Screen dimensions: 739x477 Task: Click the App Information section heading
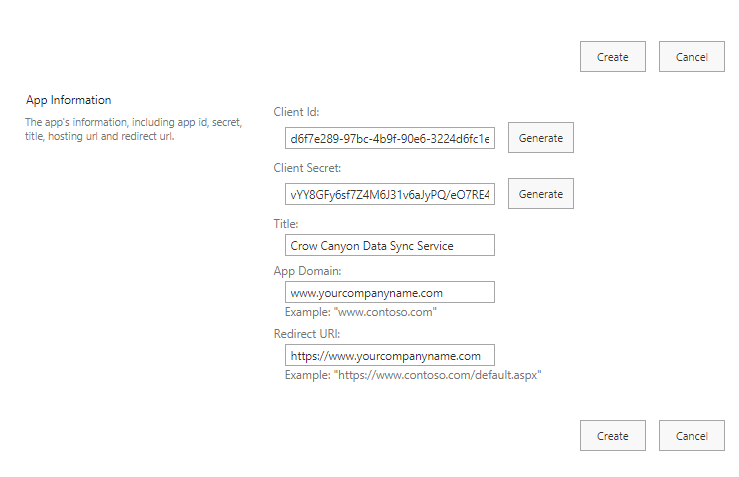click(68, 100)
